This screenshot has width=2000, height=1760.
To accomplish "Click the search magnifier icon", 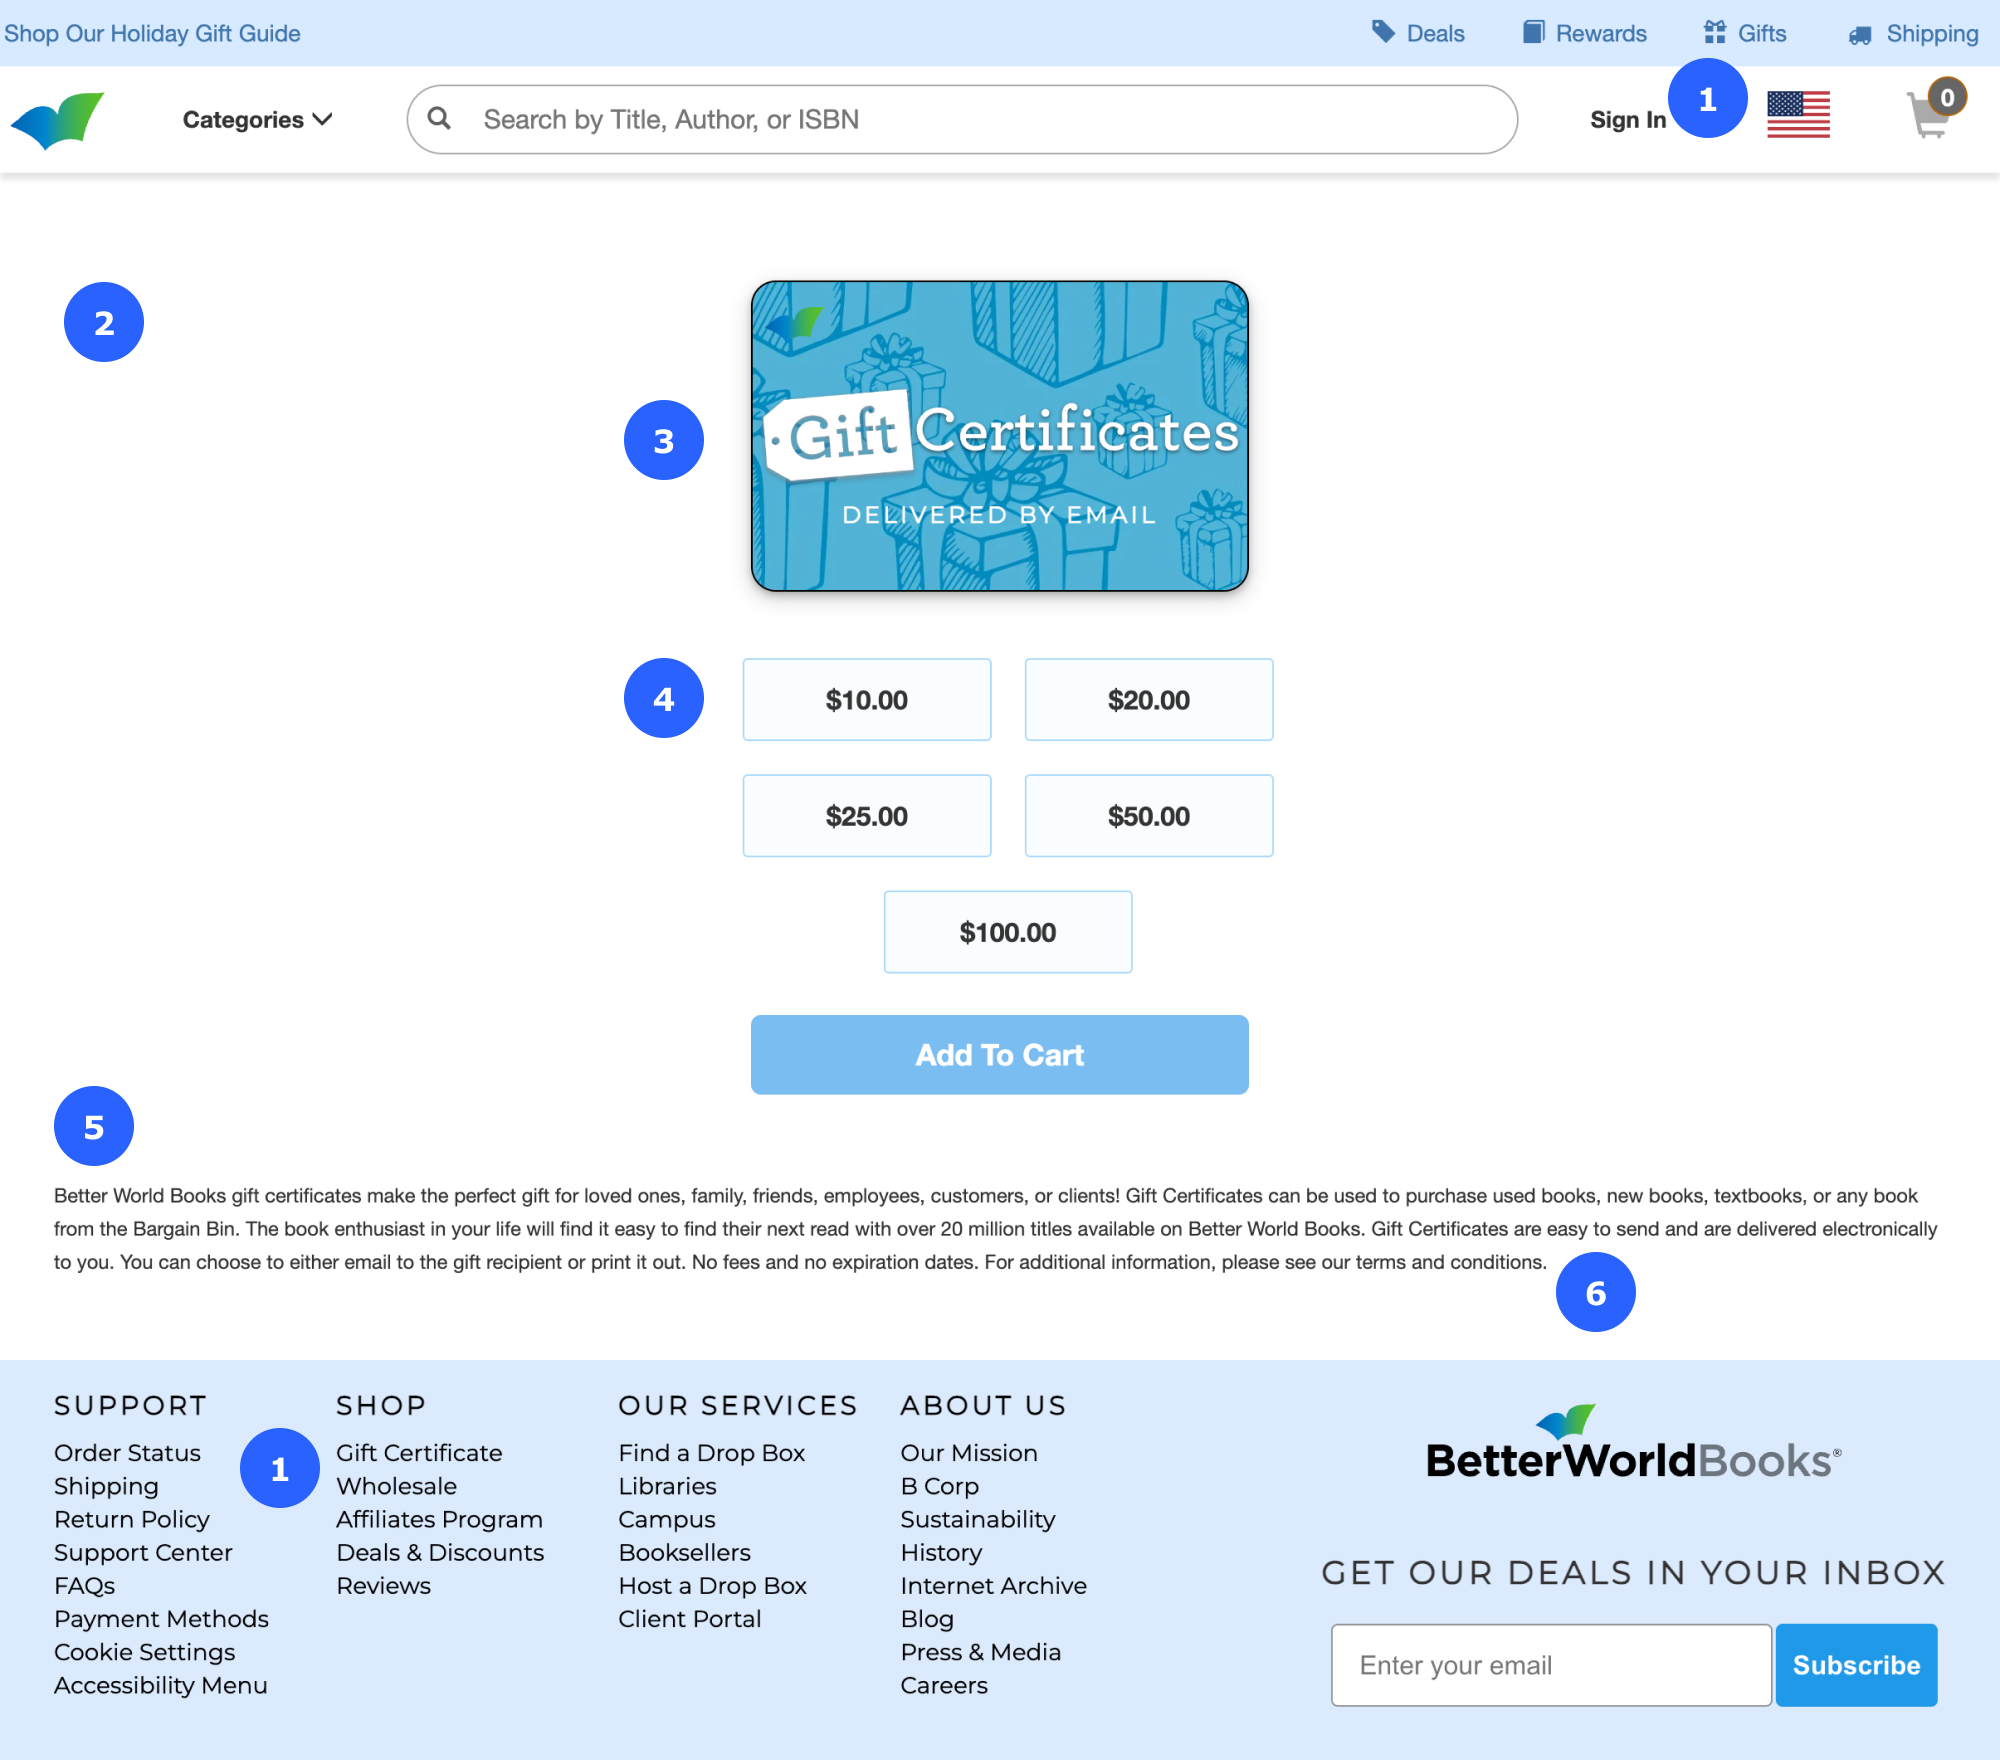I will pyautogui.click(x=439, y=119).
